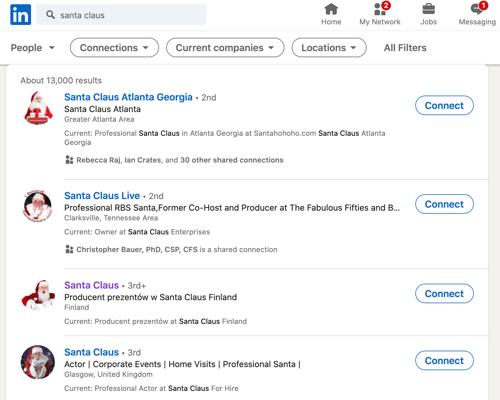Open Jobs briefcase icon
This screenshot has height=400, width=500.
[x=428, y=9]
